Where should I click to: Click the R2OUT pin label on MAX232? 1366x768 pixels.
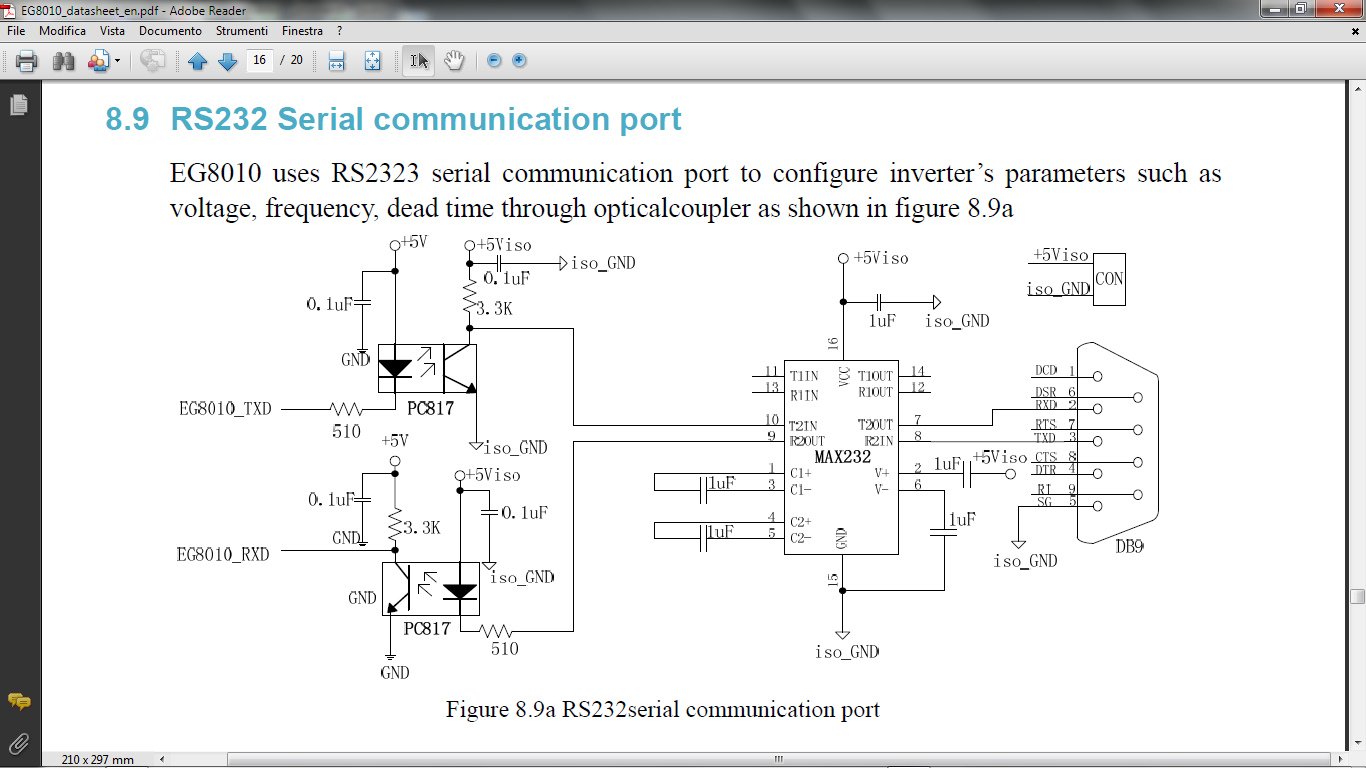(x=806, y=440)
